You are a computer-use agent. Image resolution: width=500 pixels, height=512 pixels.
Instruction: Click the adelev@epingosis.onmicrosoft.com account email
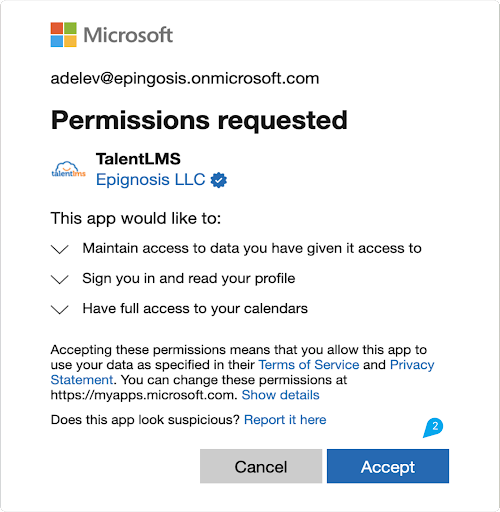click(185, 79)
